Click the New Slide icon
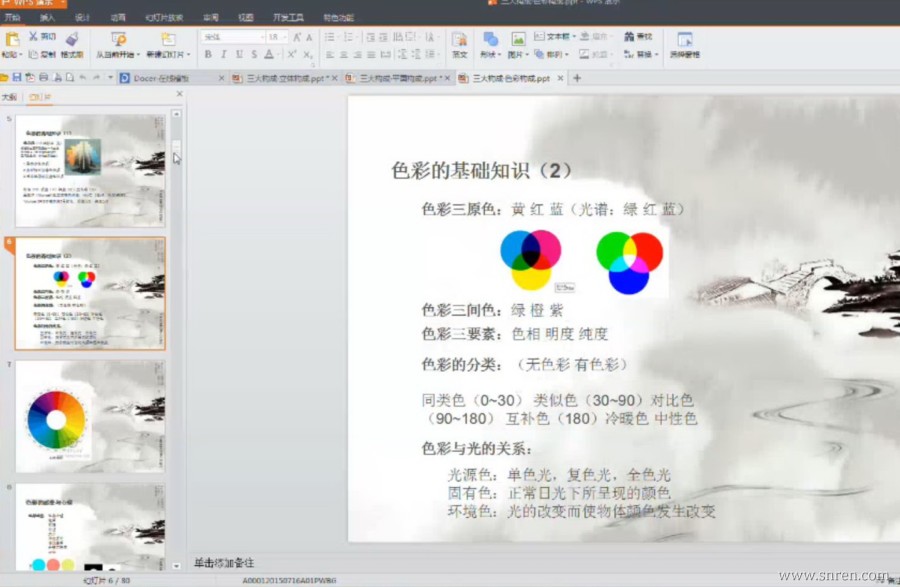Screen dimensions: 900x587 168,39
